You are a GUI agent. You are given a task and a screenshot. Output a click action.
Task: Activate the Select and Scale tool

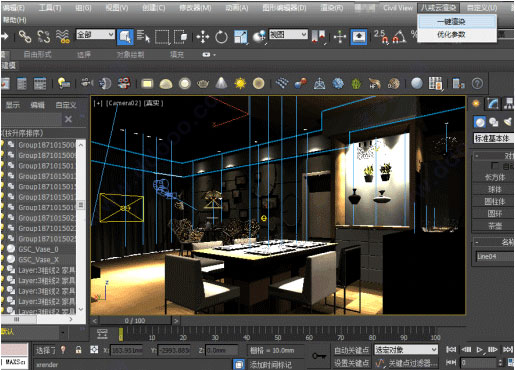pyautogui.click(x=240, y=37)
